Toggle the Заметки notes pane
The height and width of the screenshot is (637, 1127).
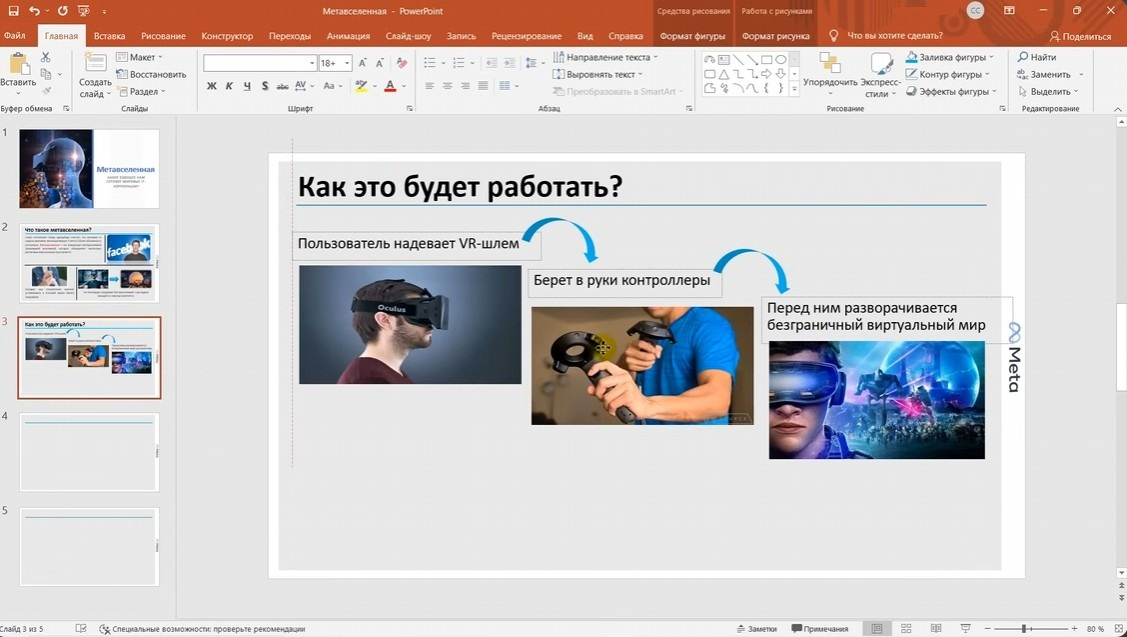(x=757, y=628)
